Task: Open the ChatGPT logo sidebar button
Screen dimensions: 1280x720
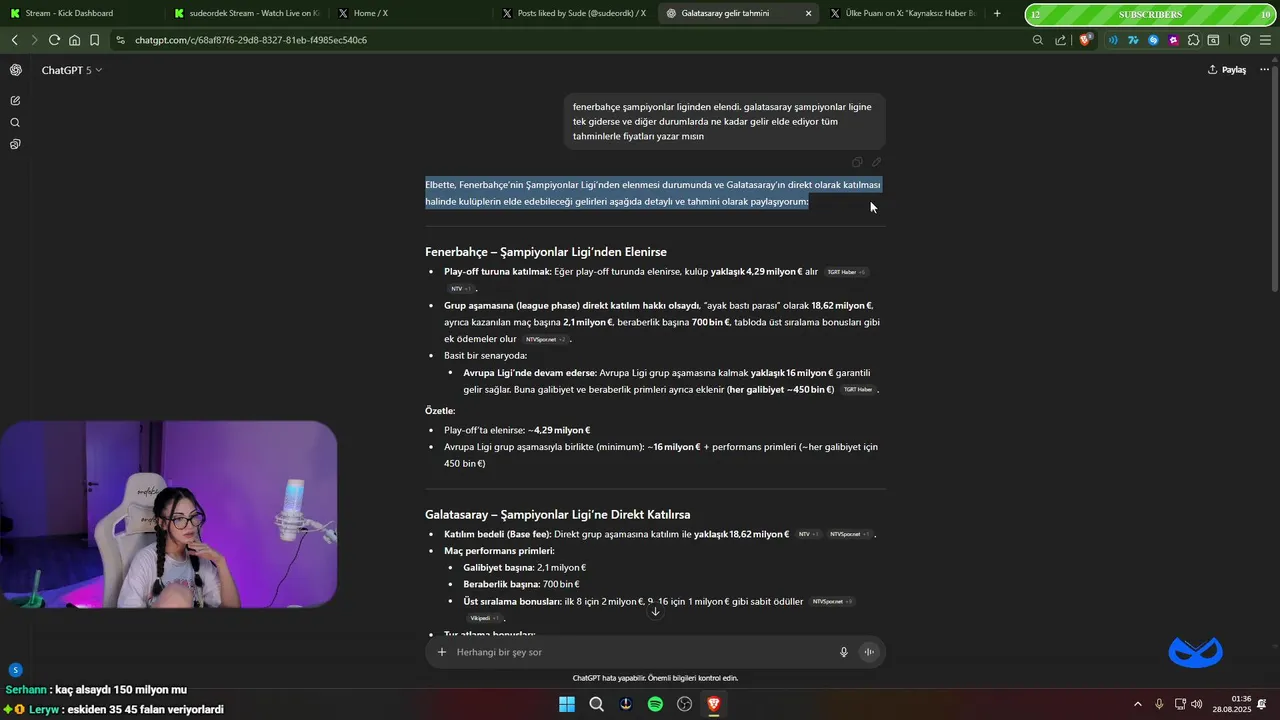Action: coord(15,70)
